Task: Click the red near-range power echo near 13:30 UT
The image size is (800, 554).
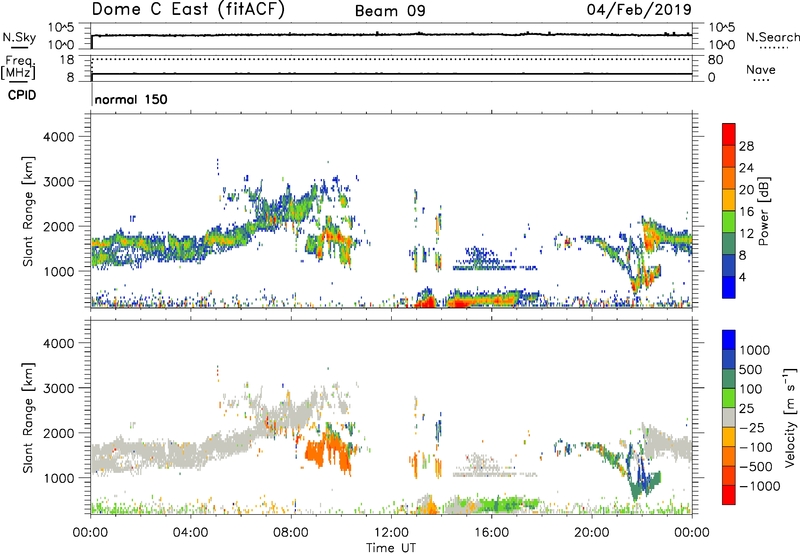Action: click(426, 301)
